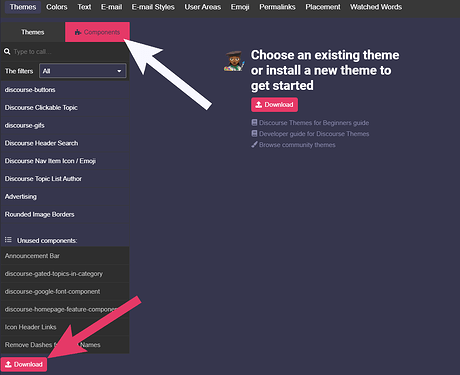The width and height of the screenshot is (460, 375).
Task: Select Rounded Image Borders component
Action: point(65,214)
